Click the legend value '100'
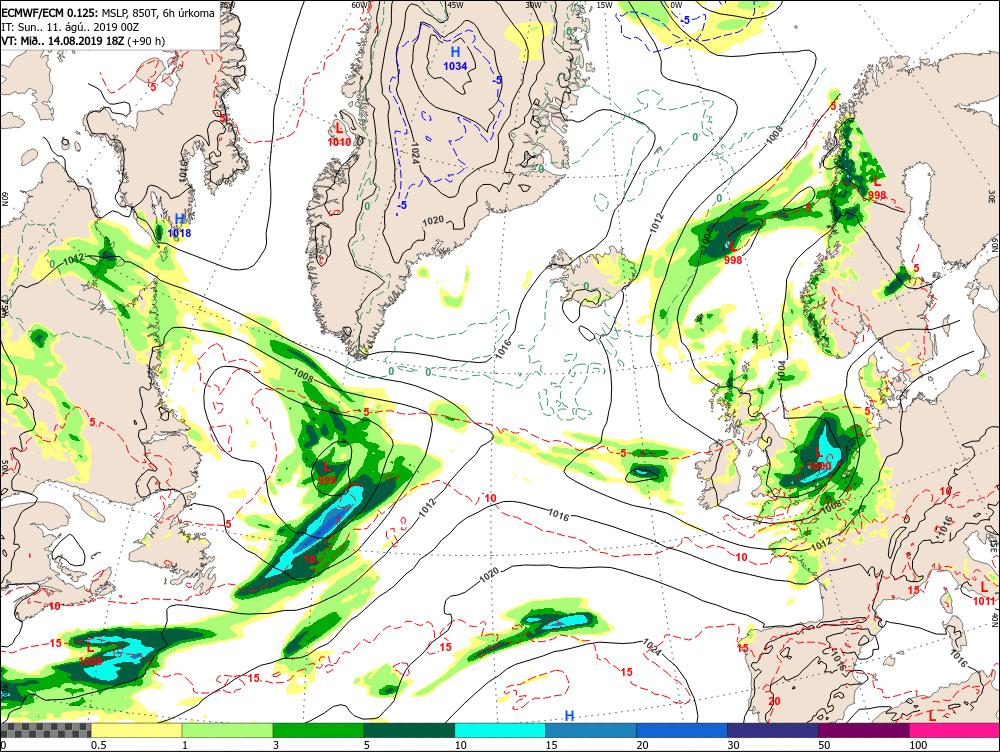Image resolution: width=1000 pixels, height=752 pixels. [918, 745]
